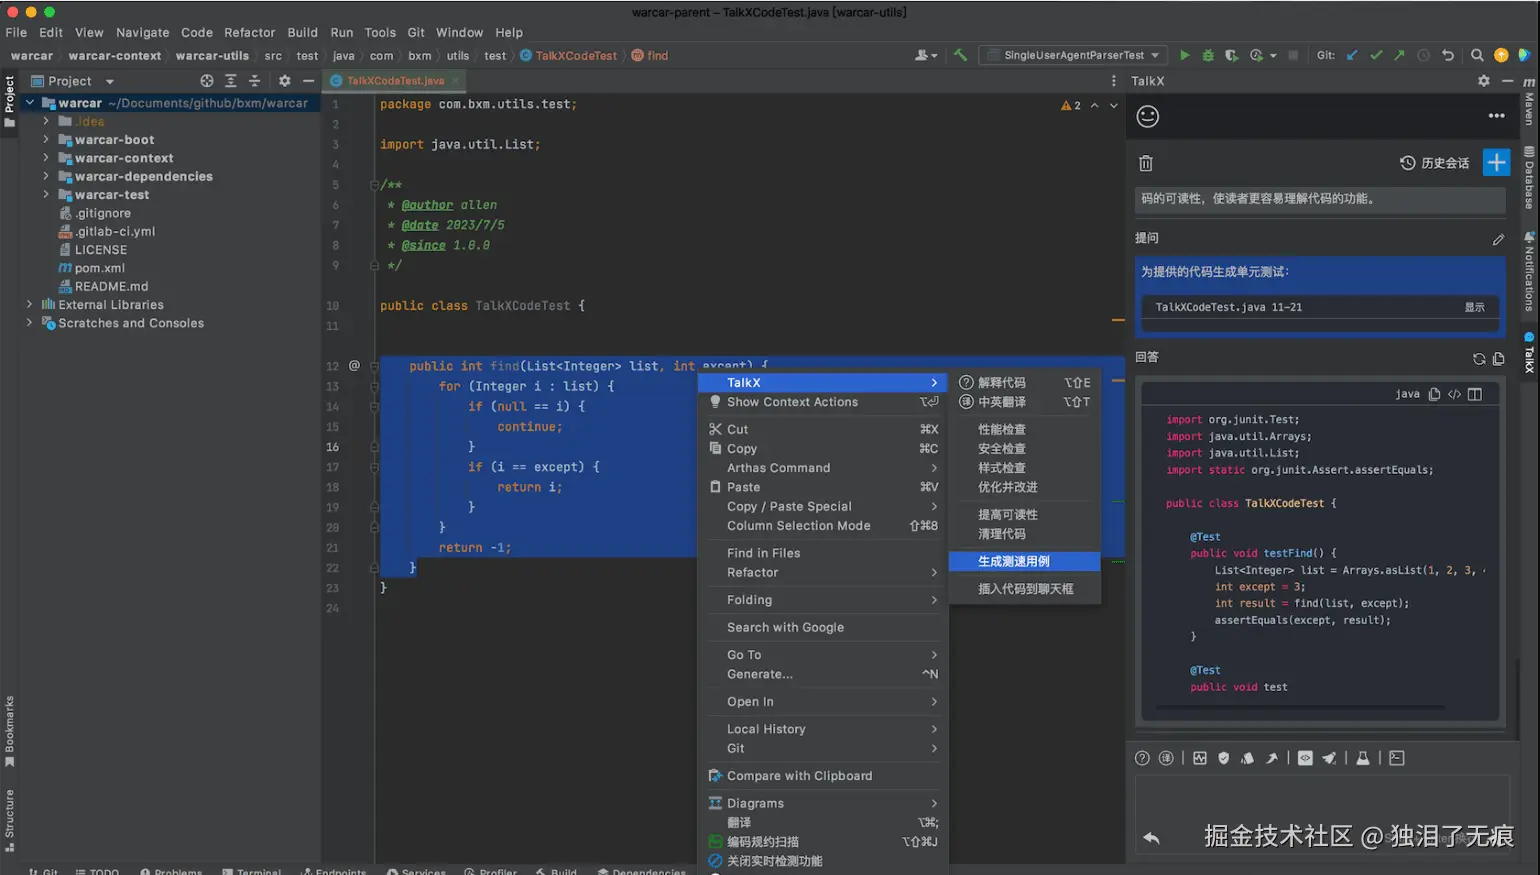The height and width of the screenshot is (875, 1540).
Task: Click the flask test icon in TalkX toolbar
Action: (1362, 758)
